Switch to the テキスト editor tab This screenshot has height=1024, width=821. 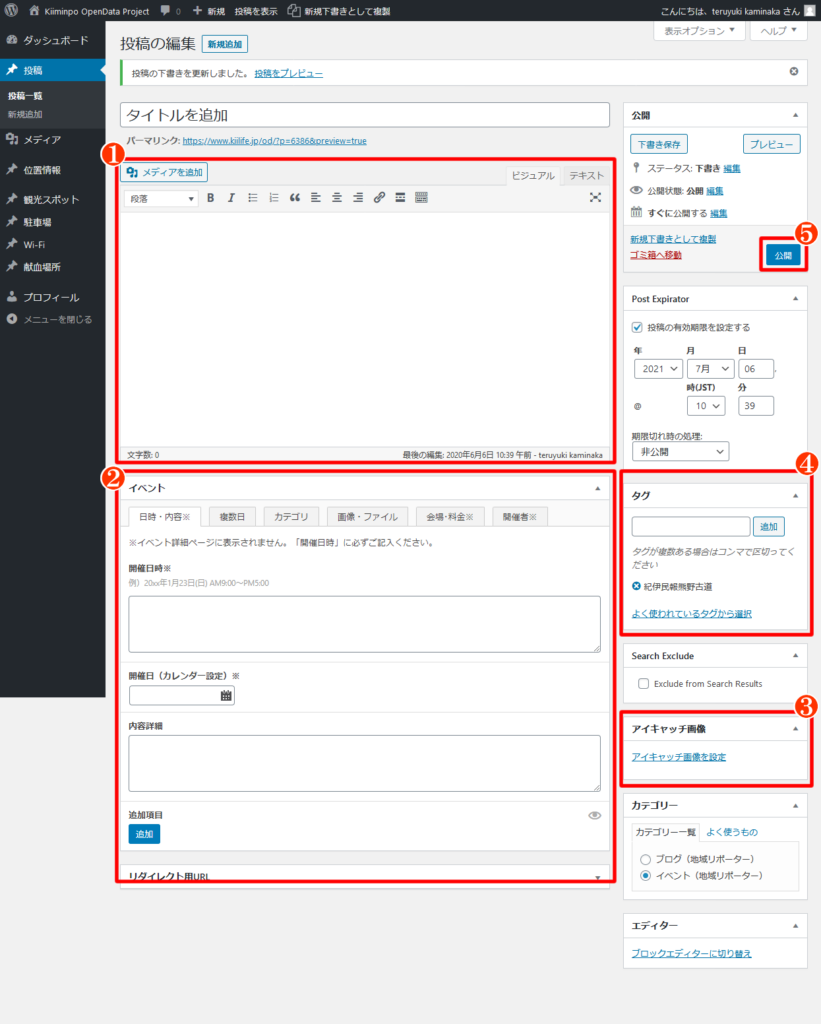tap(586, 175)
